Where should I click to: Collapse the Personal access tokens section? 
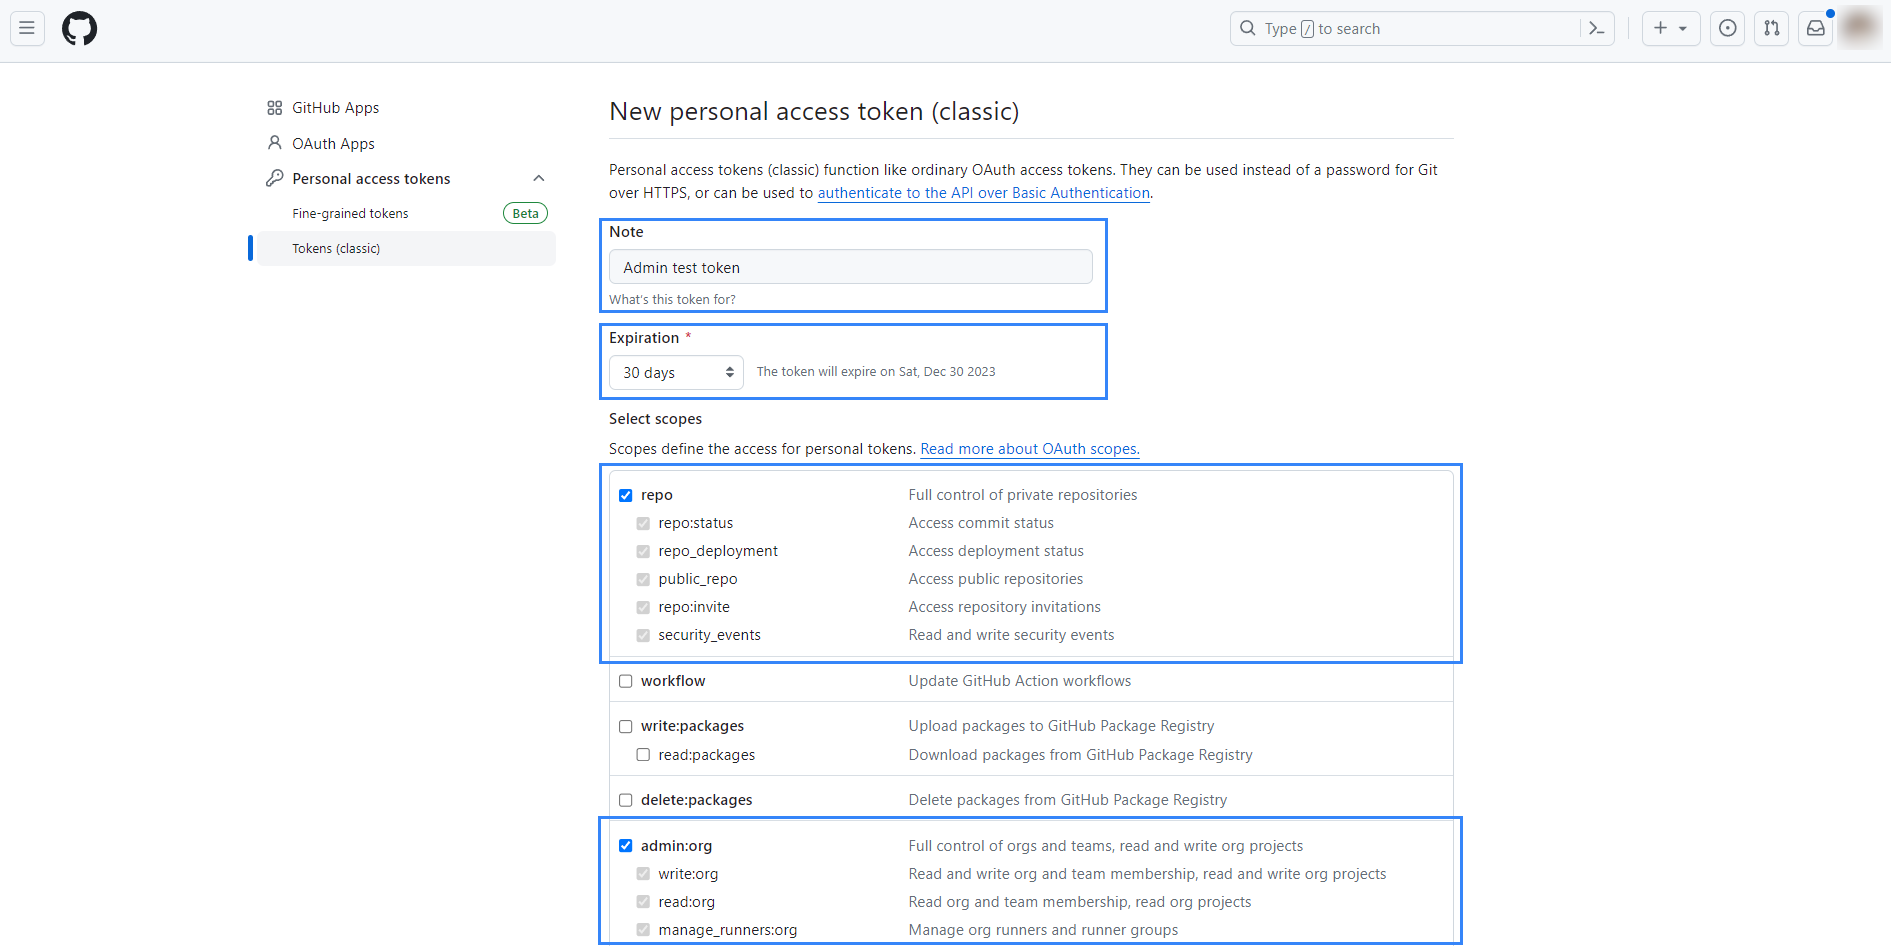tap(539, 178)
